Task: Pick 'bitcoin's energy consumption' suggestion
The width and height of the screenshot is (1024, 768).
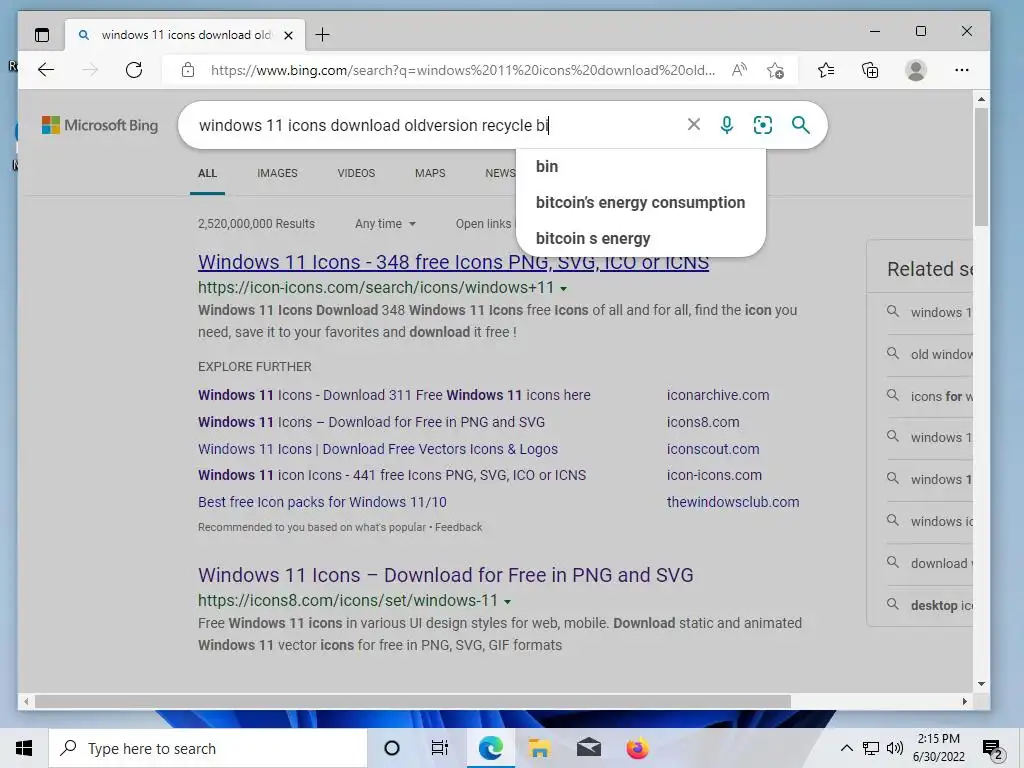Action: pos(640,202)
